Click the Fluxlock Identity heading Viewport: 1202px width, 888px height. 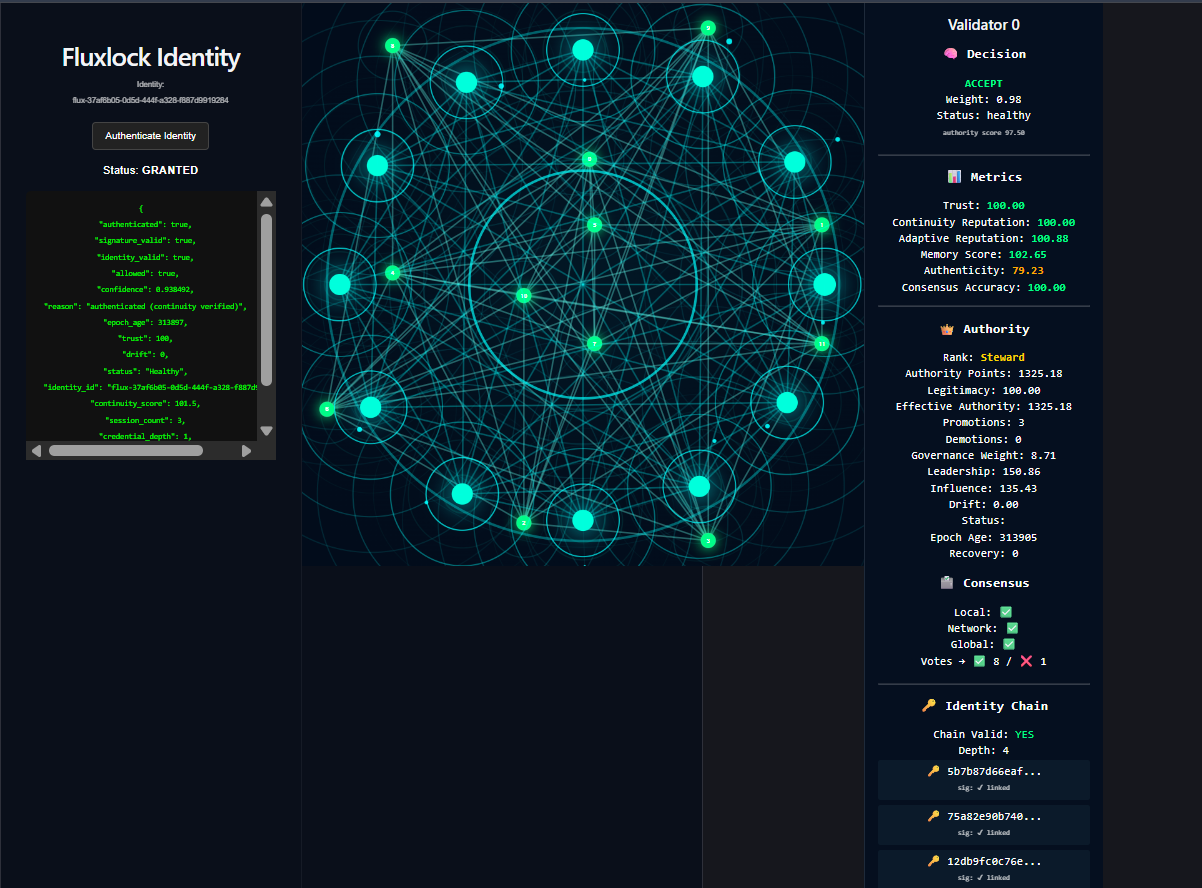pyautogui.click(x=151, y=57)
